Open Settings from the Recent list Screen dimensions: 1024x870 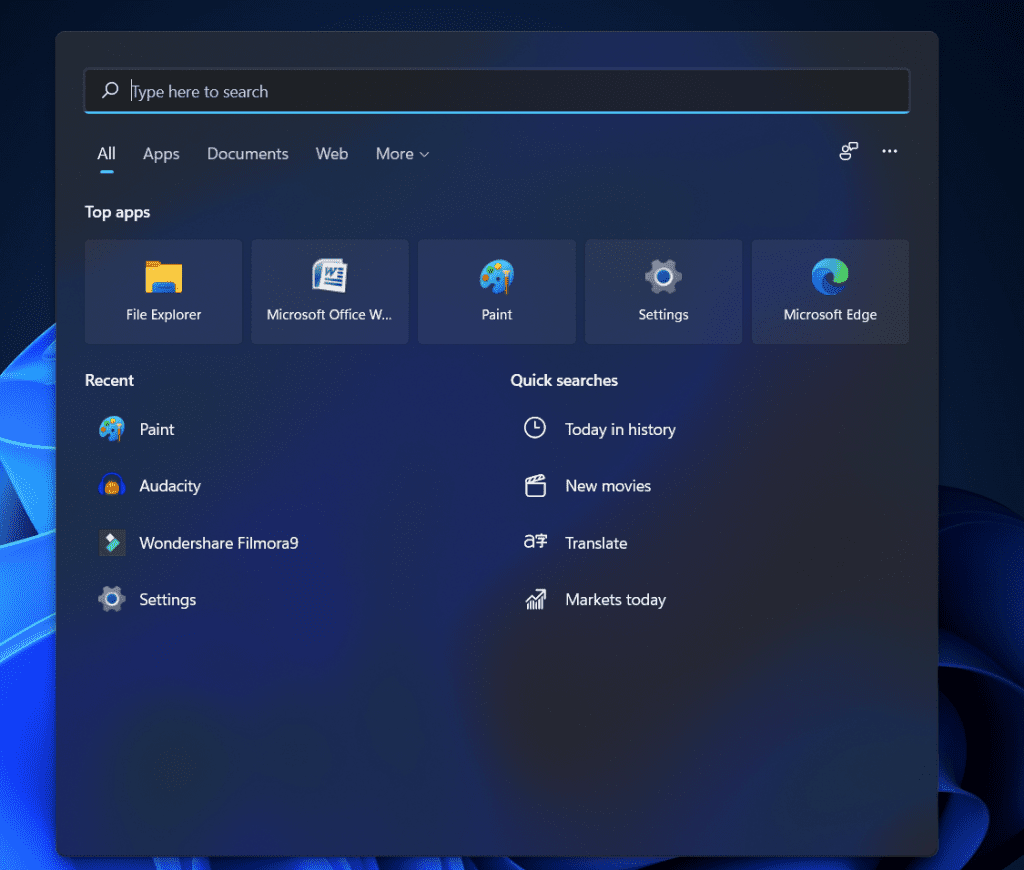(x=167, y=600)
